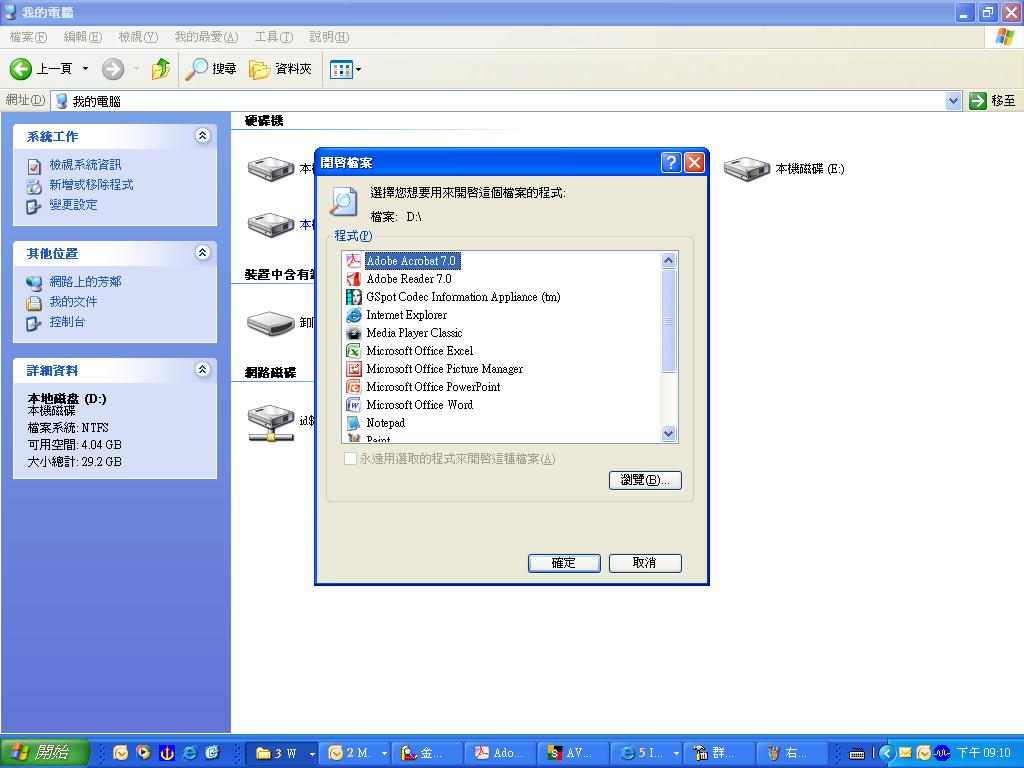Switch to the Ado... taskbar button
1024x768 pixels.
pyautogui.click(x=500, y=753)
